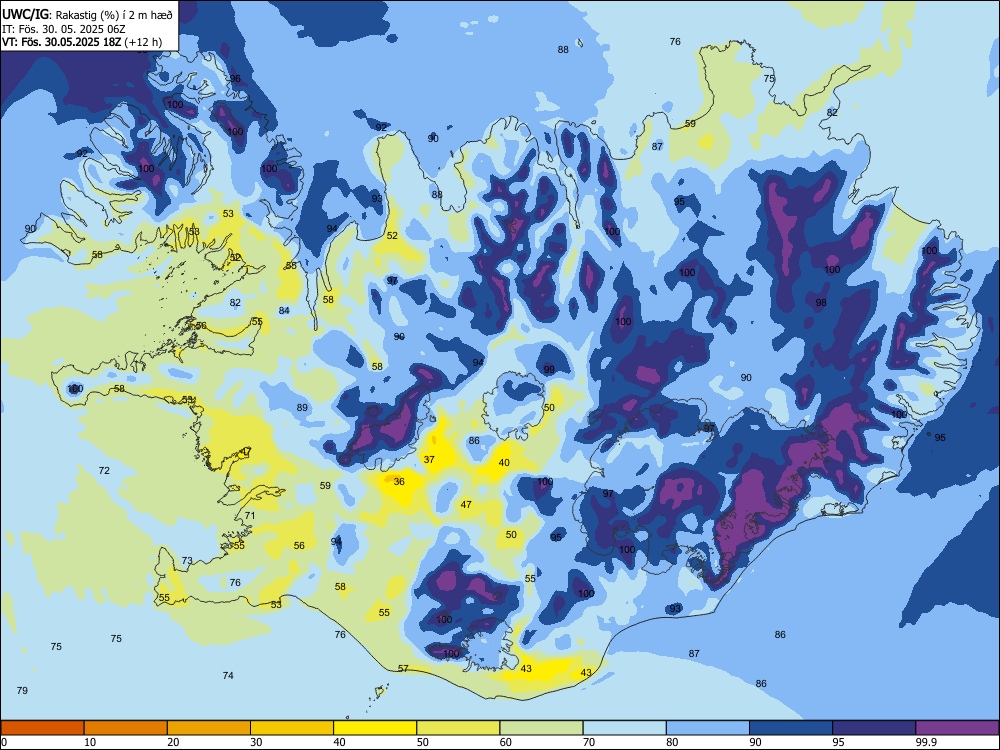
Task: Pick the light green 60–70 legend swatch
Action: coord(541,728)
